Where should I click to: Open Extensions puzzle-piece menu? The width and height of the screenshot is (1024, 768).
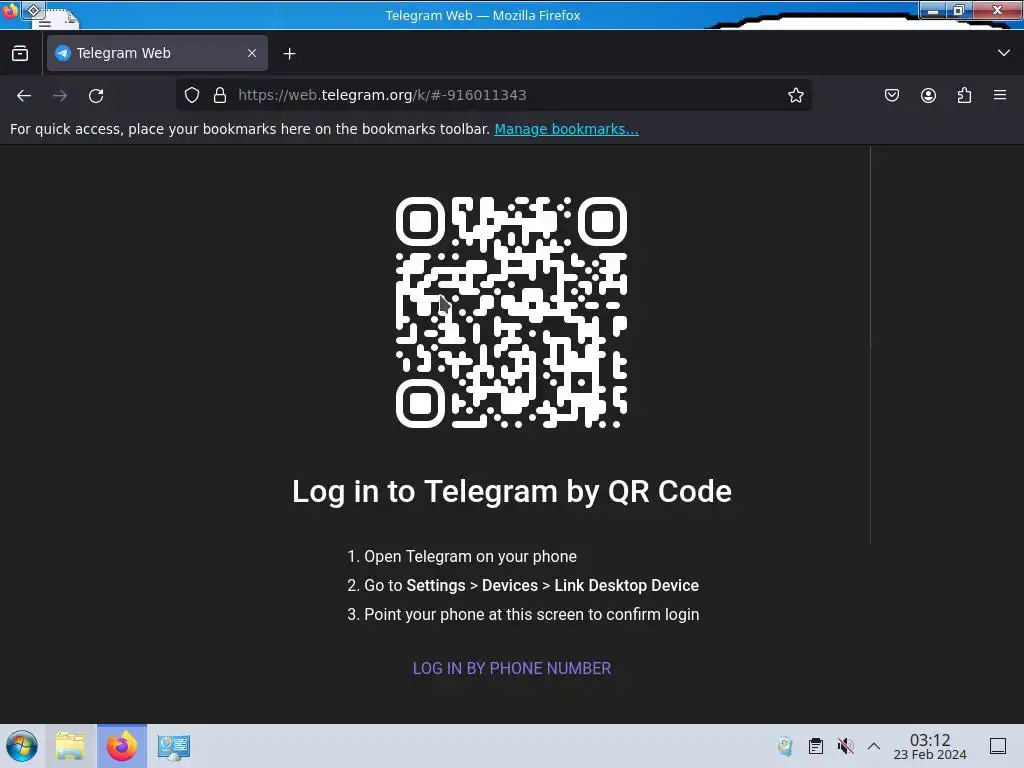[x=964, y=95]
